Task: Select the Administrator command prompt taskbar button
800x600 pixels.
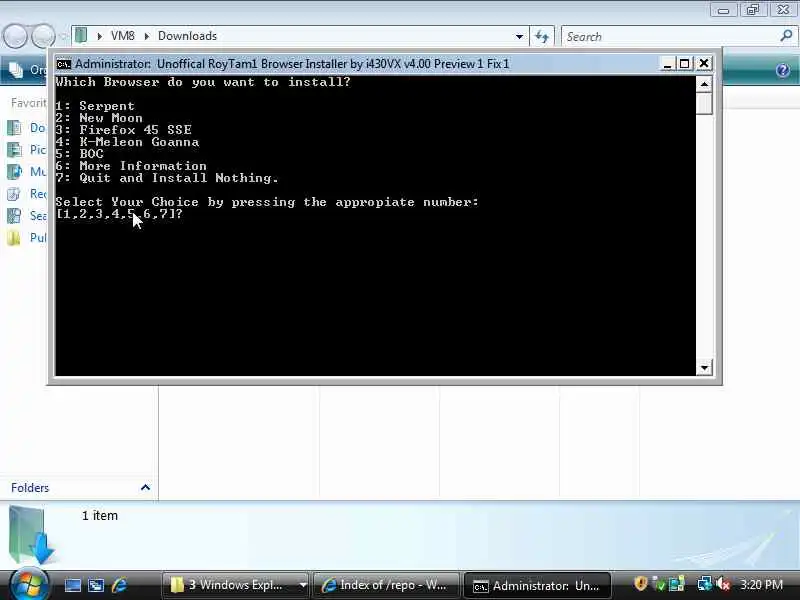Action: point(537,586)
